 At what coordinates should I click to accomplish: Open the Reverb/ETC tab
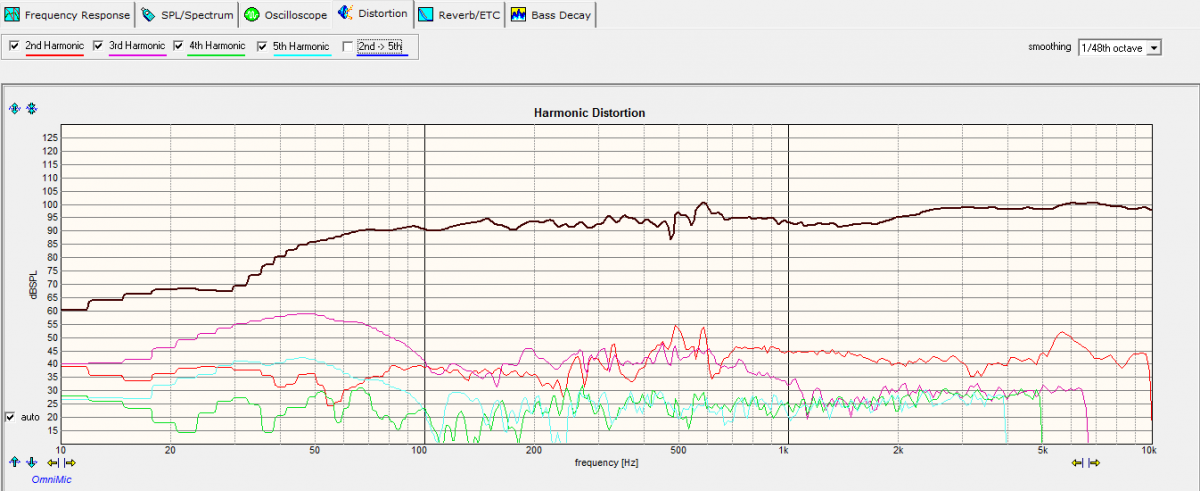pos(460,15)
